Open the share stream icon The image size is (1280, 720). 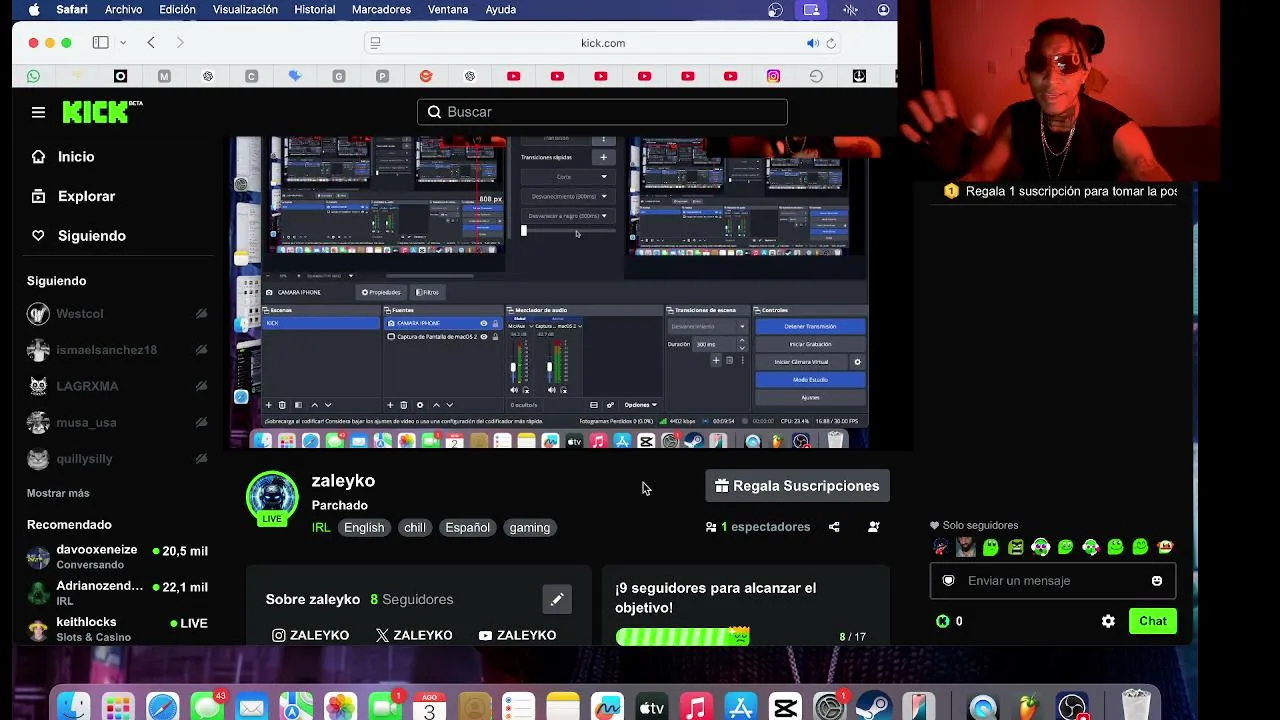point(834,527)
